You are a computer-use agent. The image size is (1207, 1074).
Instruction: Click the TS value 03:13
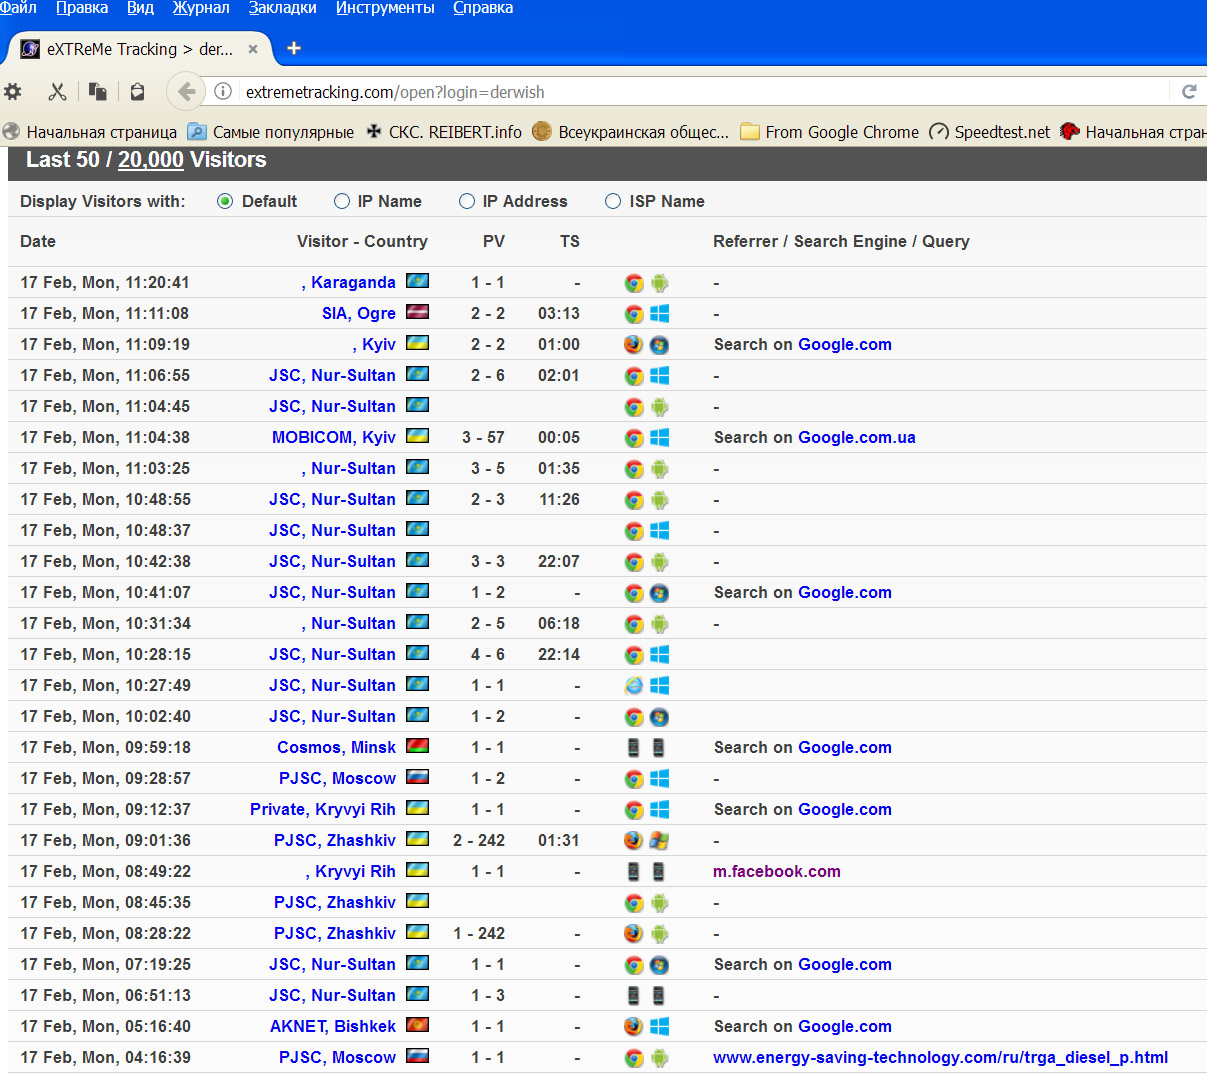559,313
